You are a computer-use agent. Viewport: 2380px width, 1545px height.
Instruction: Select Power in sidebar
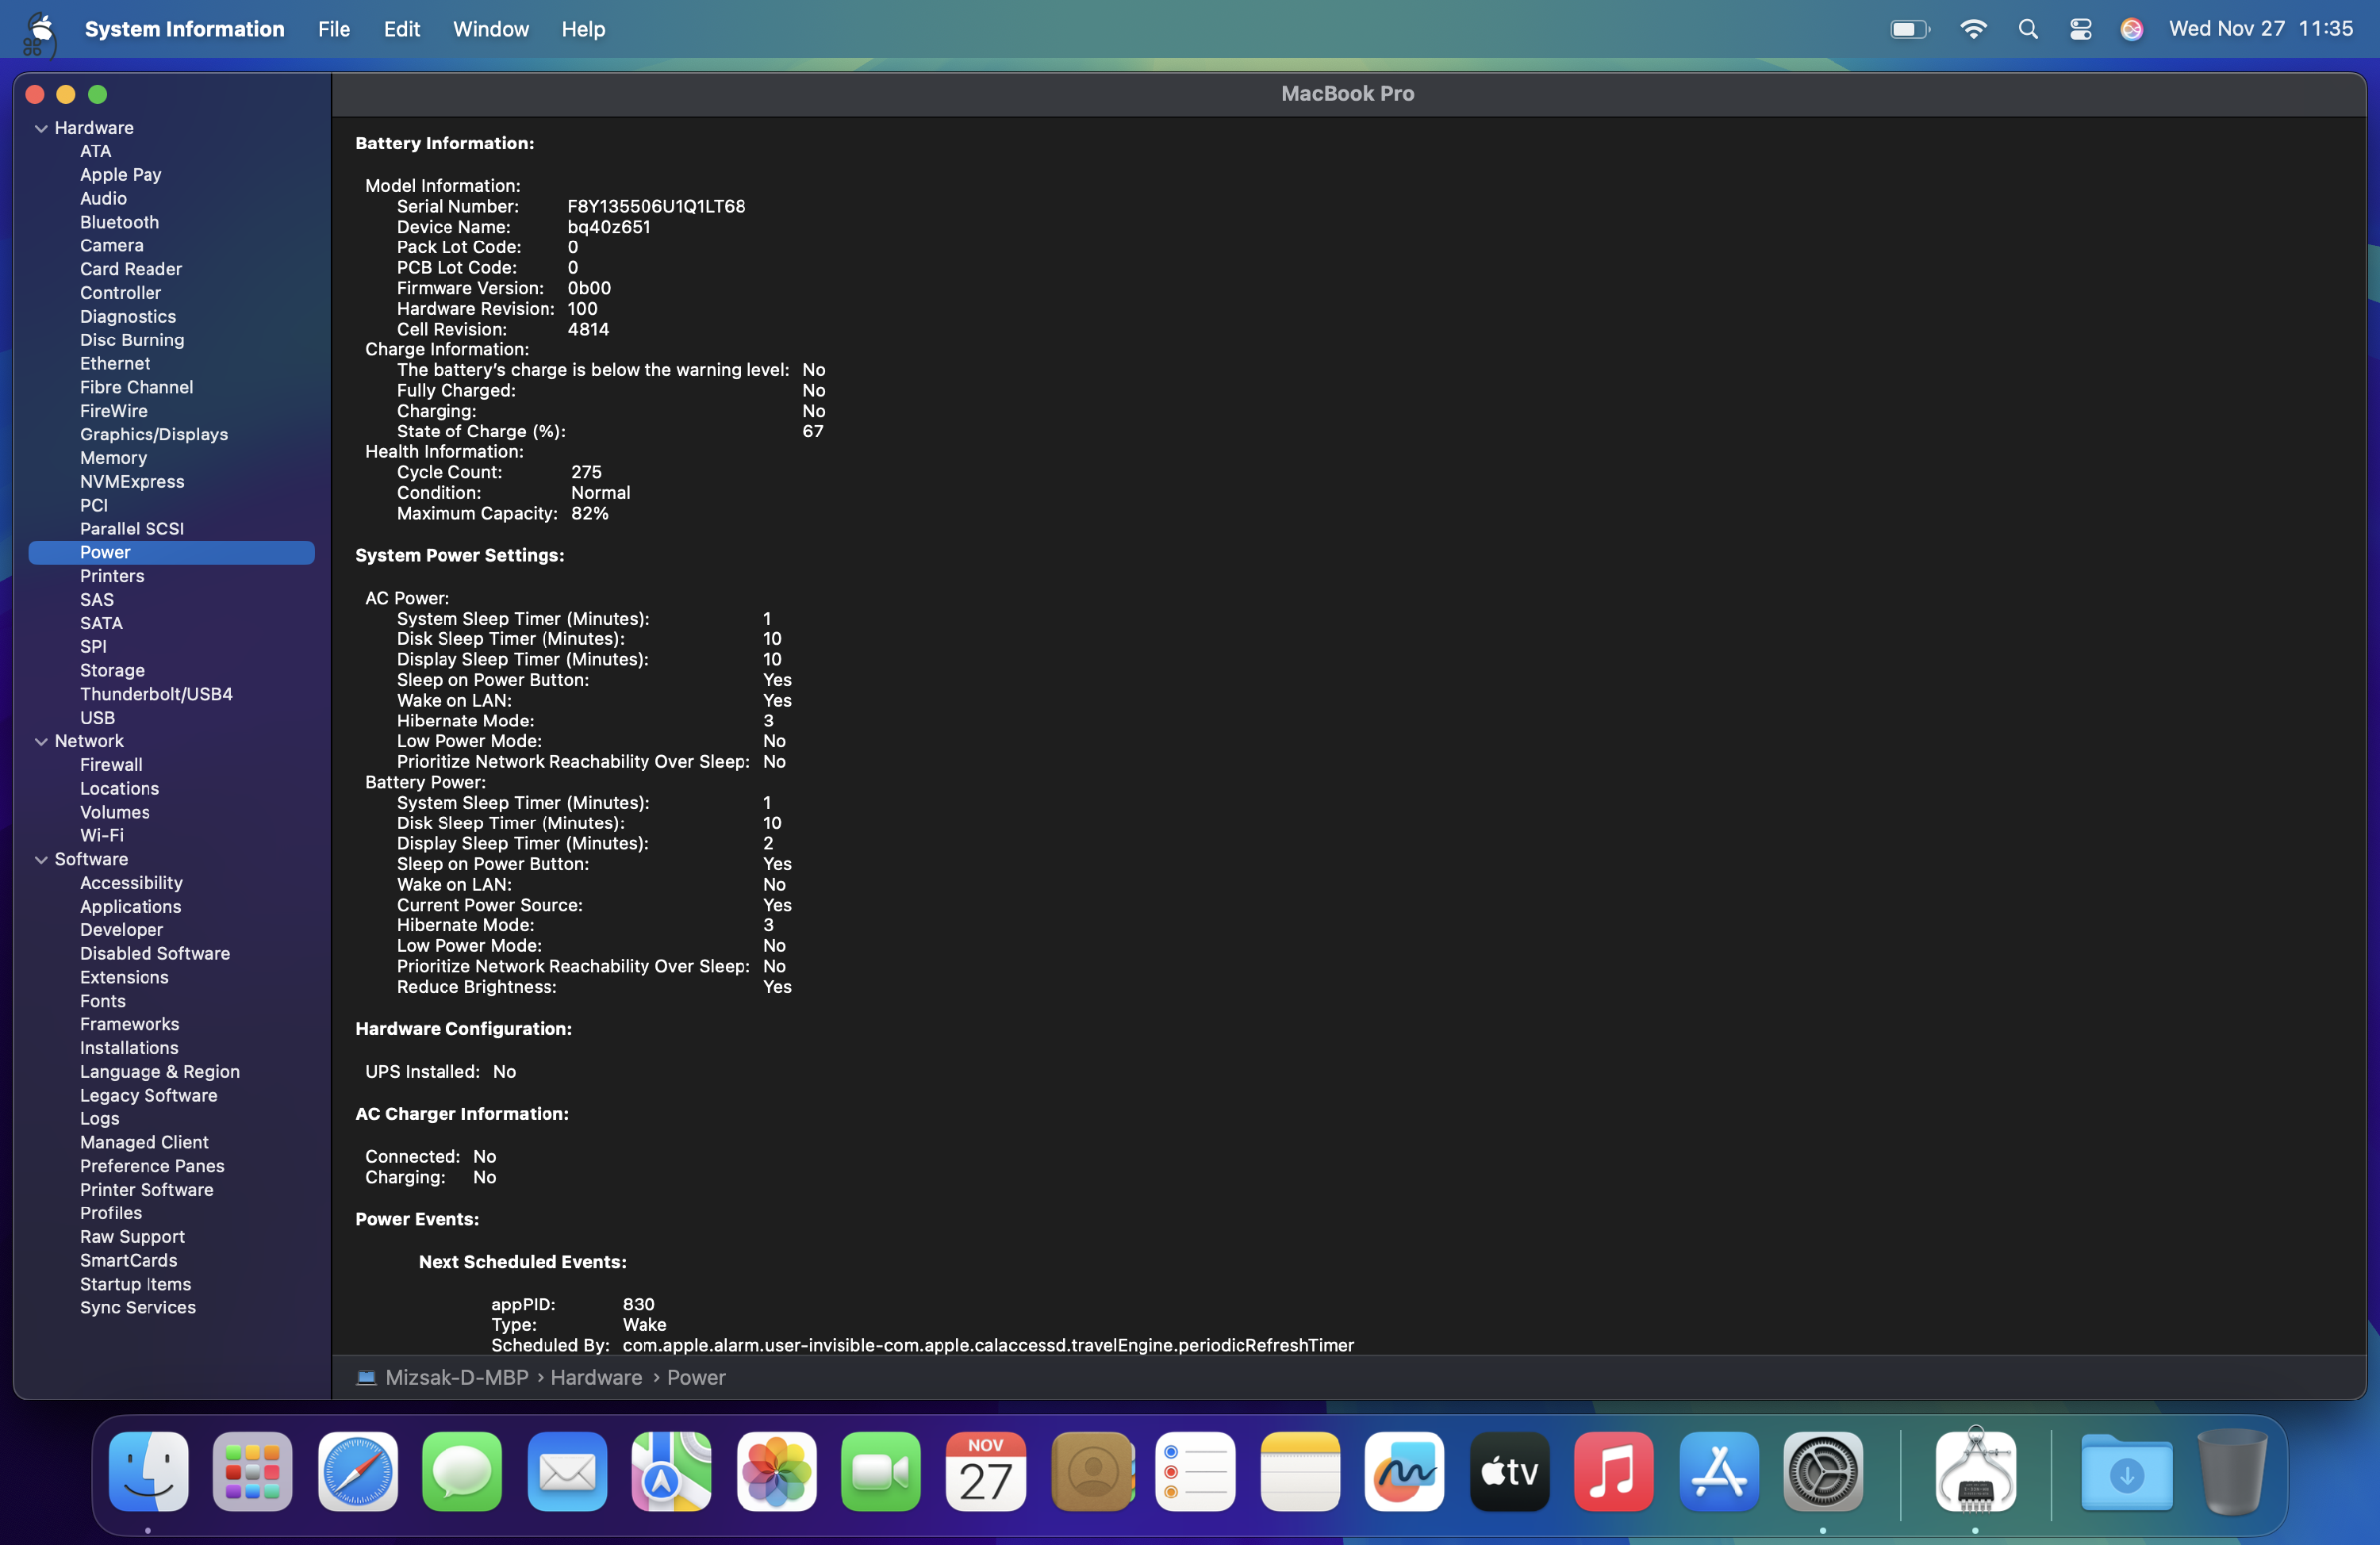(171, 552)
